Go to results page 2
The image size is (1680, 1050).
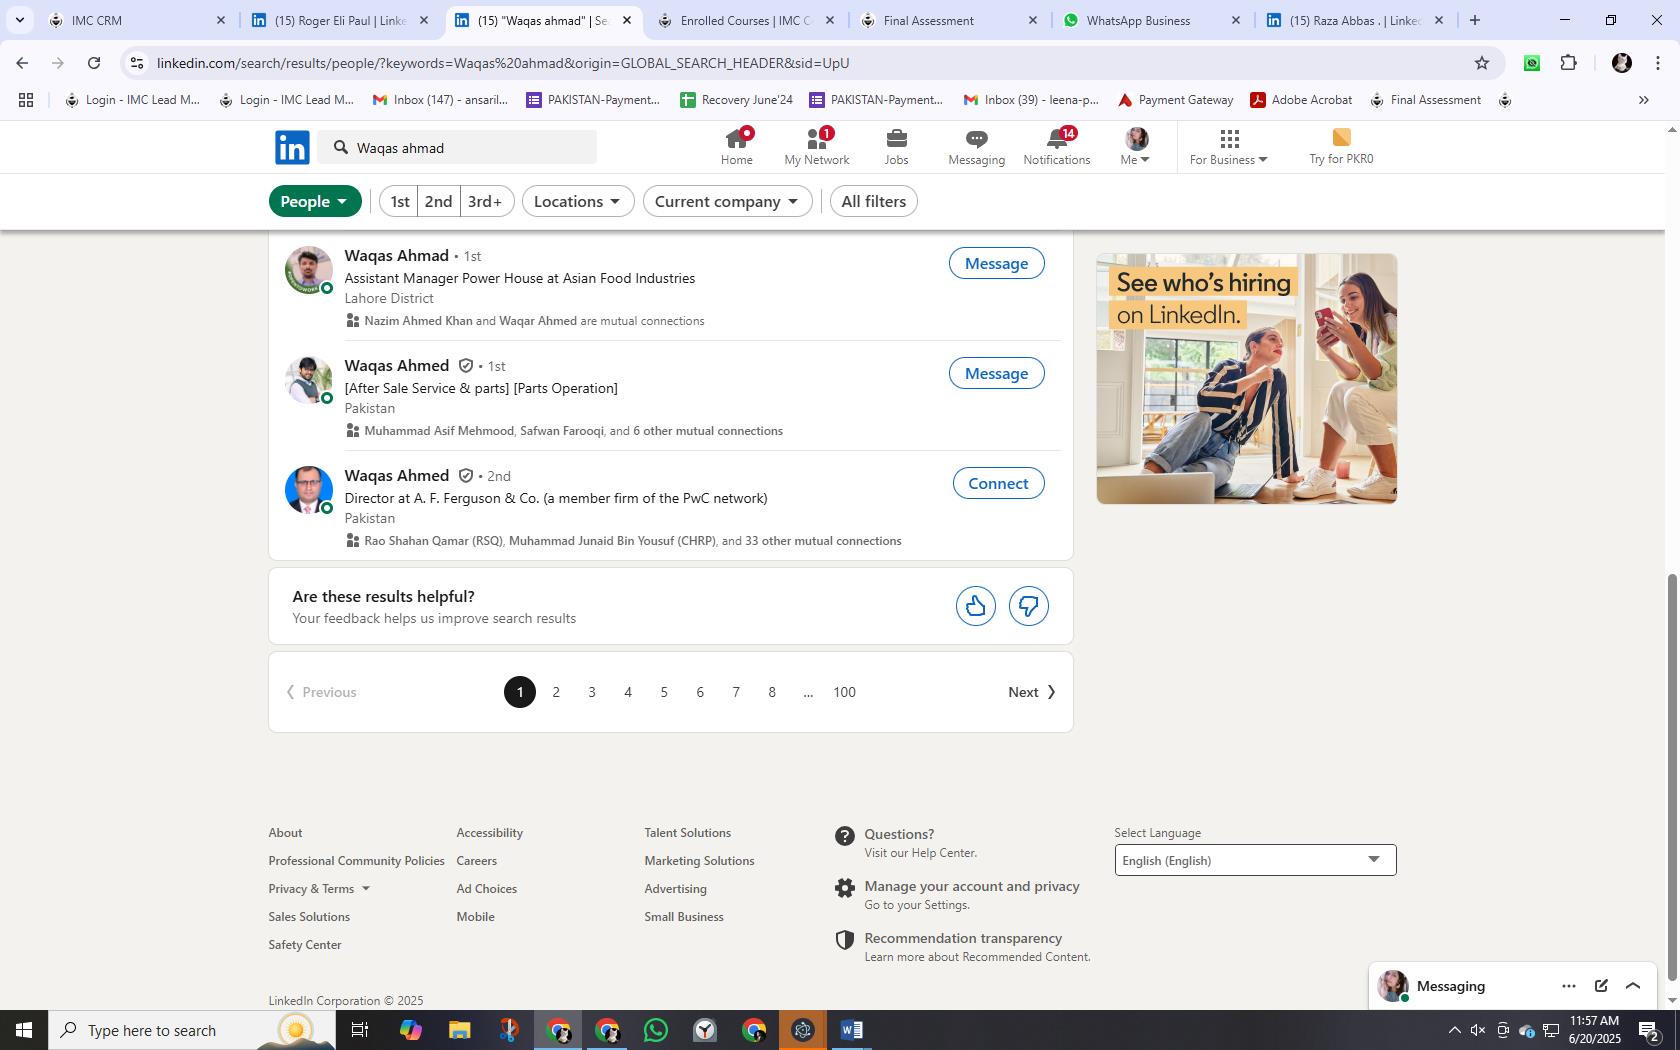(x=556, y=692)
